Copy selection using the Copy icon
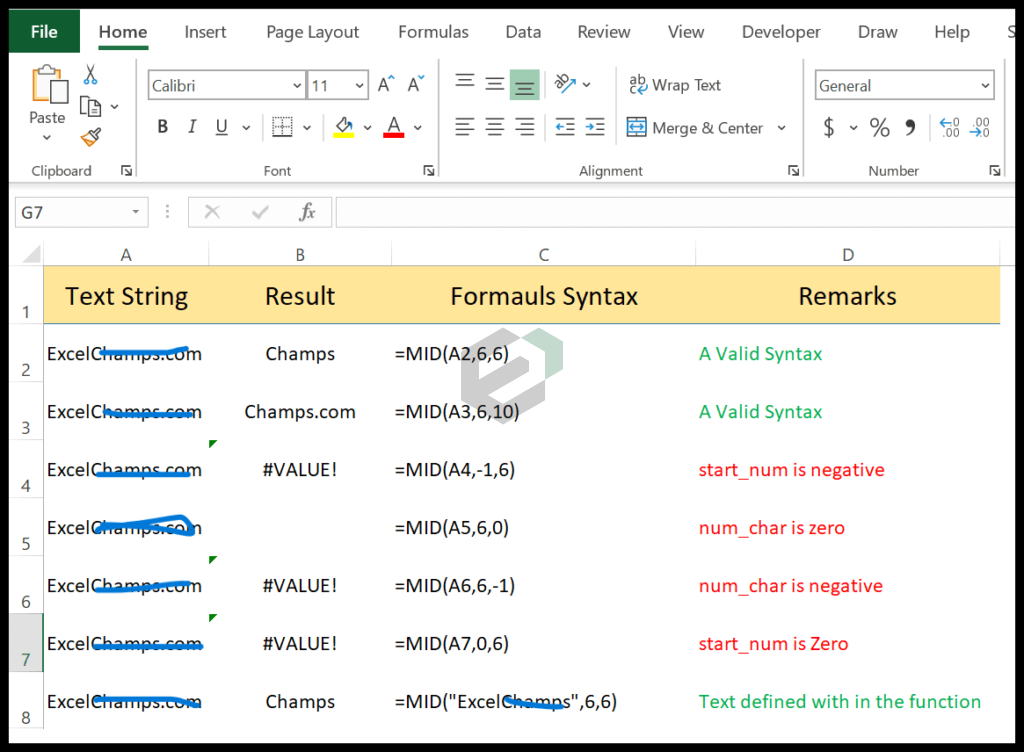 point(90,106)
